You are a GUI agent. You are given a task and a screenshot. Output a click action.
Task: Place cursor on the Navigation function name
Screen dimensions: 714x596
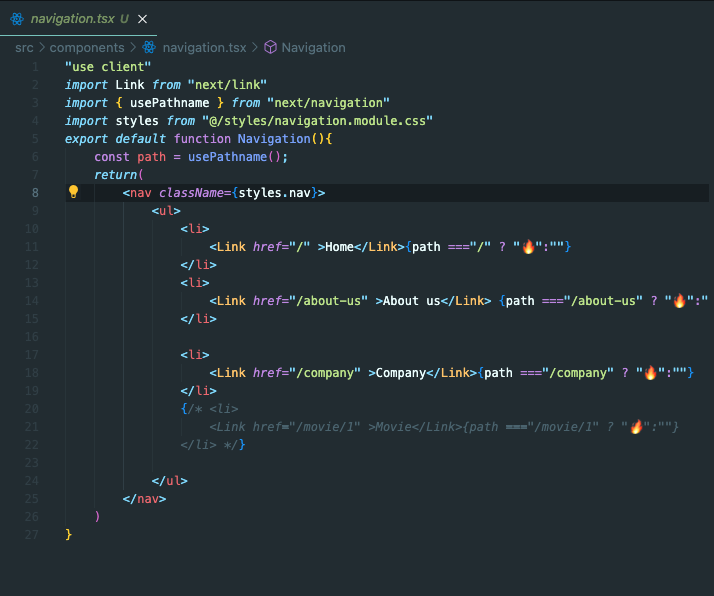pos(274,138)
